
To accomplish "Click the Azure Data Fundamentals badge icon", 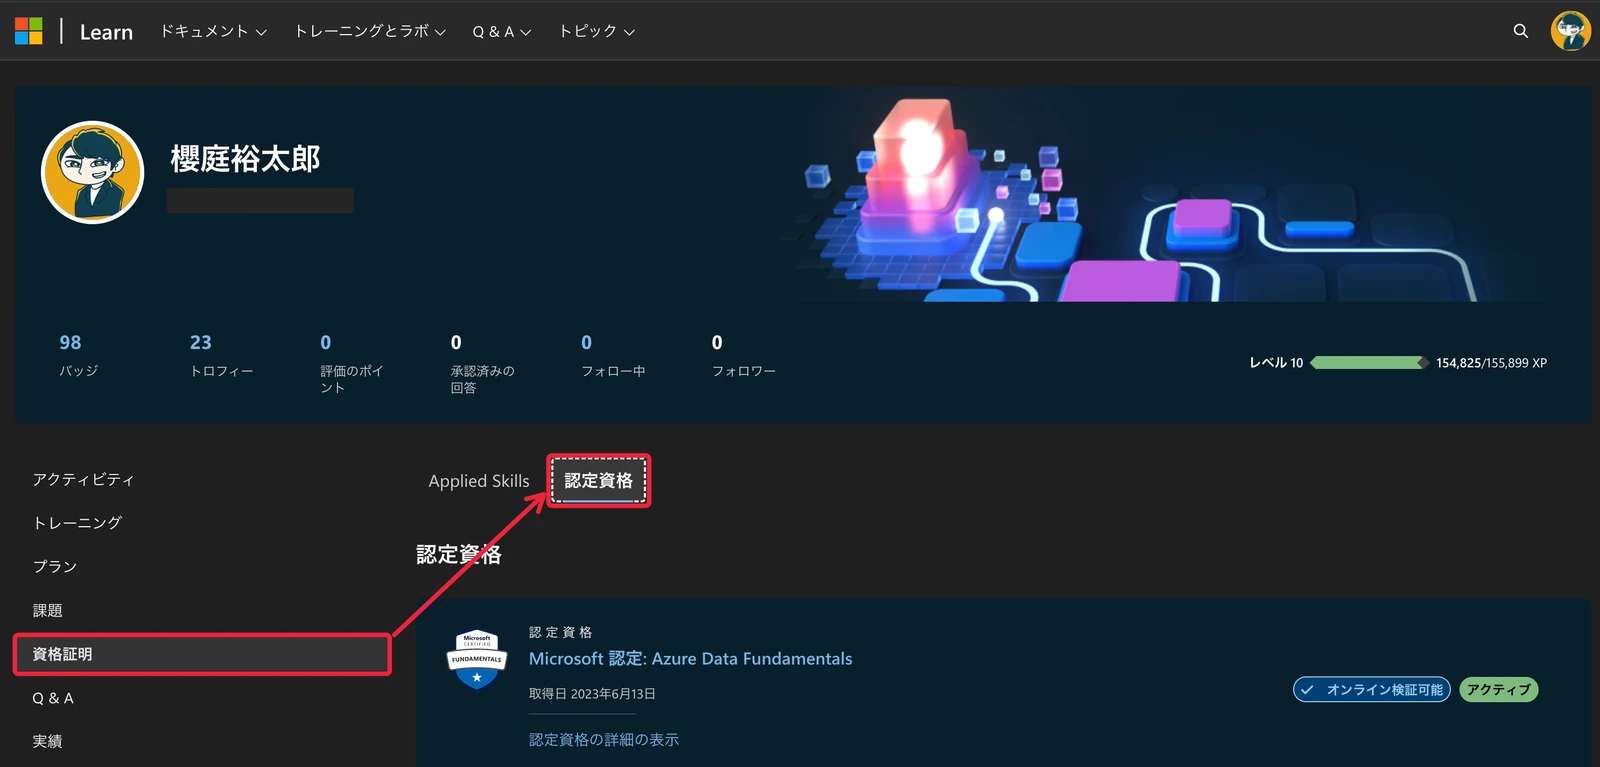I will 477,659.
